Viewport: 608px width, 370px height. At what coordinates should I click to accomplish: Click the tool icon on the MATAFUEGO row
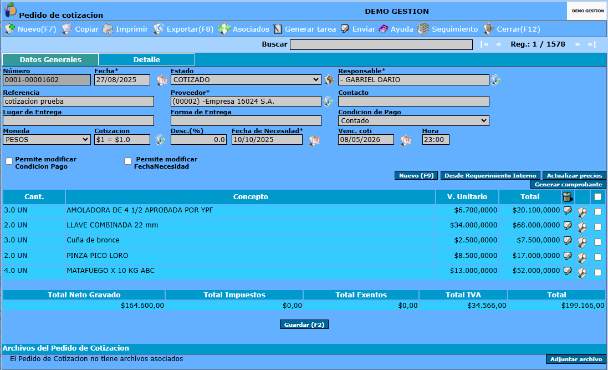(x=582, y=272)
